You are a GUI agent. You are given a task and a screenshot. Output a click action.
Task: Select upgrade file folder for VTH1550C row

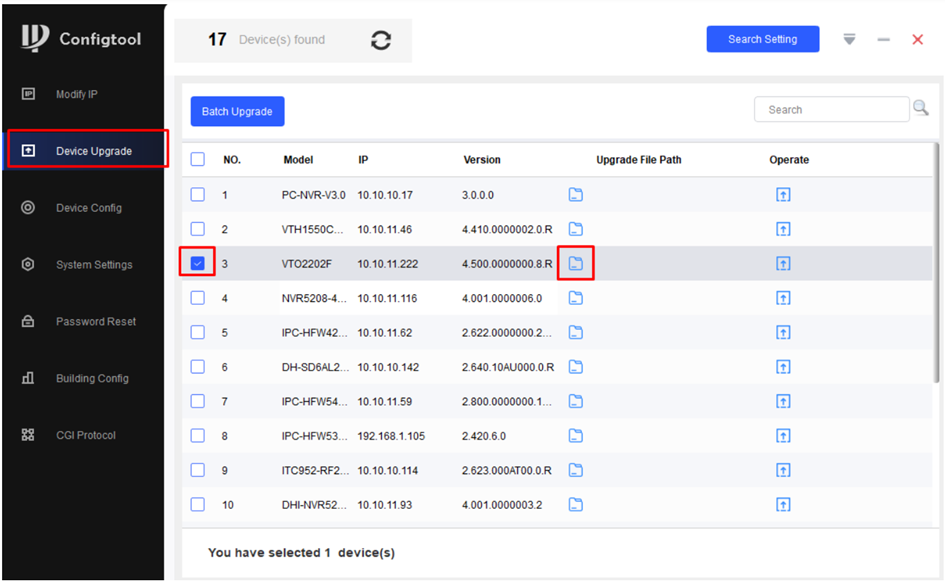pyautogui.click(x=575, y=229)
